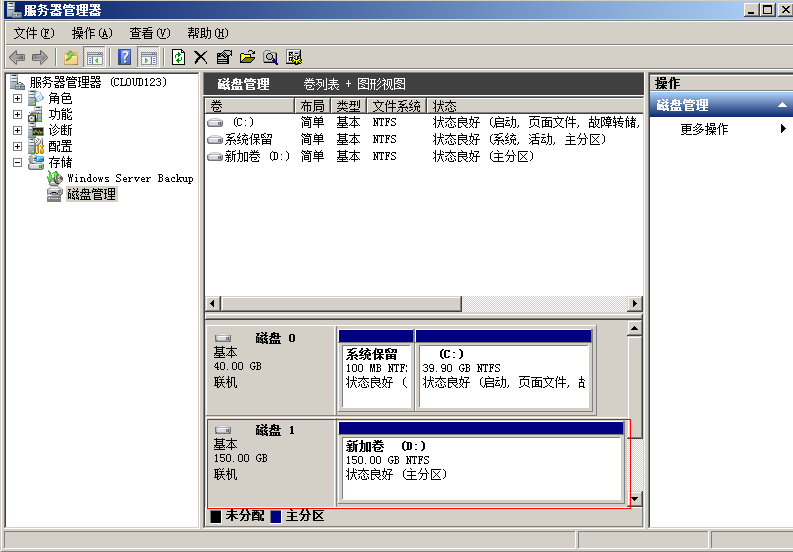Click the volume list horizontal scrollbar right arrow
This screenshot has width=793, height=552.
point(635,304)
